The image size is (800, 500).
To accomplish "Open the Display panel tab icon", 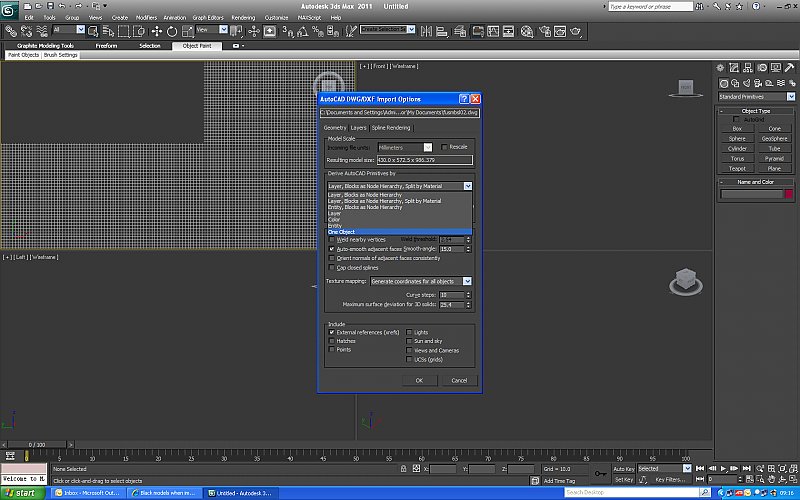I will tap(776, 67).
